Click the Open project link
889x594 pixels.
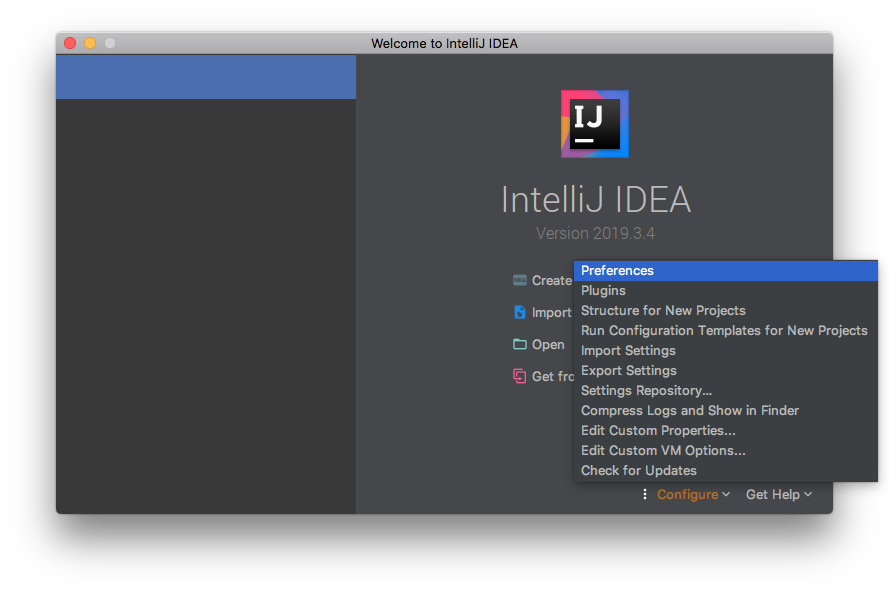(548, 344)
